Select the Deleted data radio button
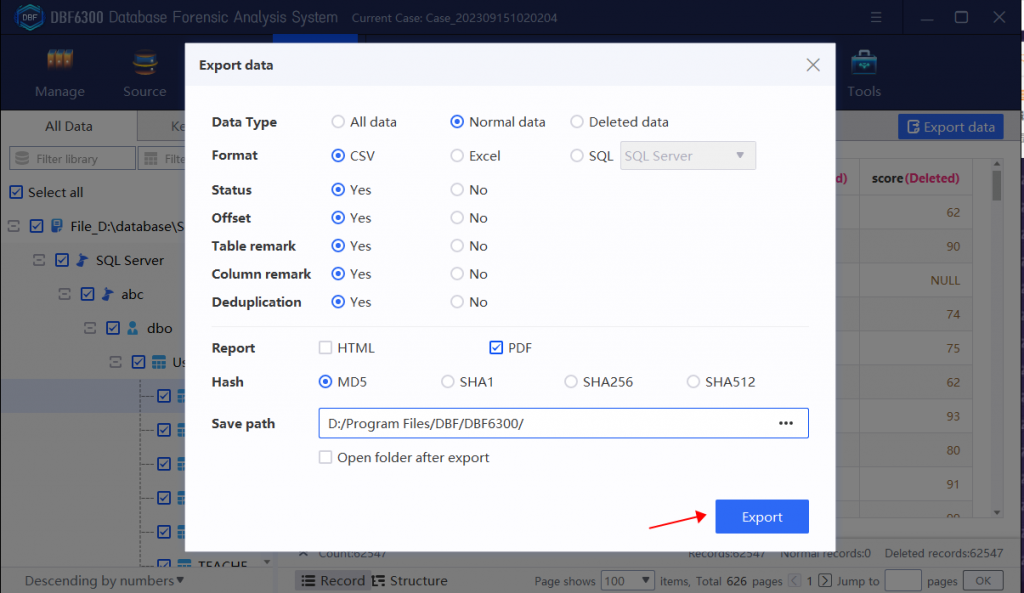The height and width of the screenshot is (593, 1024). click(x=577, y=121)
